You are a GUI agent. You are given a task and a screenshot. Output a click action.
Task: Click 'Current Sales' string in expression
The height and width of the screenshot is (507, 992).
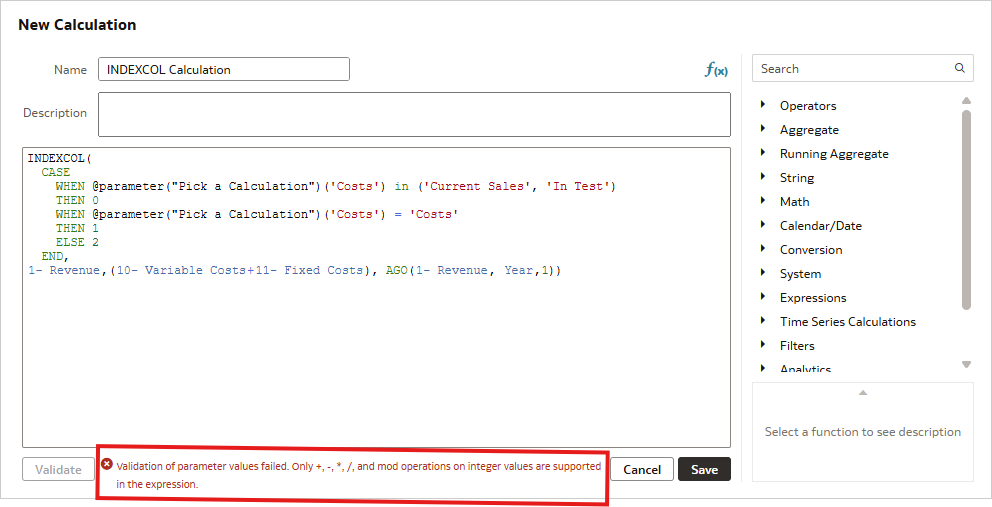point(478,186)
